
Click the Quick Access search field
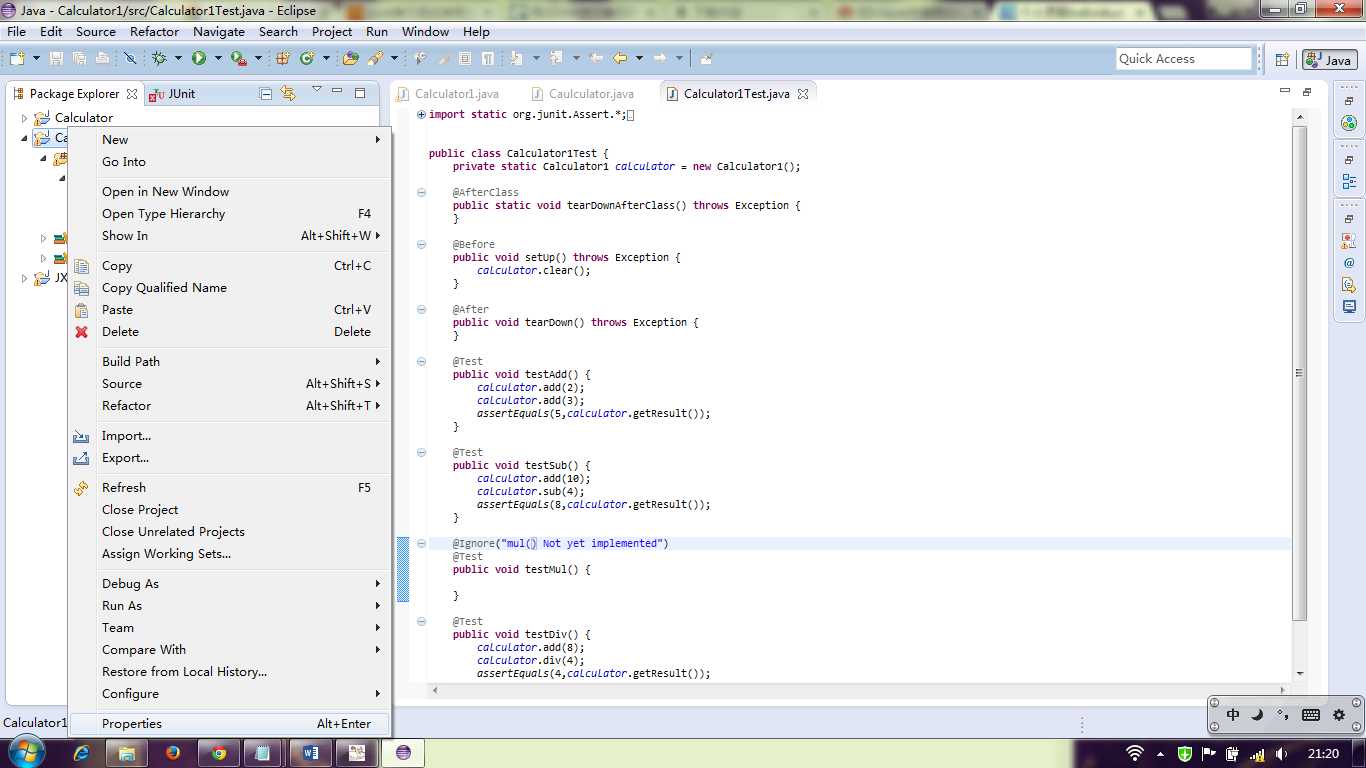[x=1184, y=59]
